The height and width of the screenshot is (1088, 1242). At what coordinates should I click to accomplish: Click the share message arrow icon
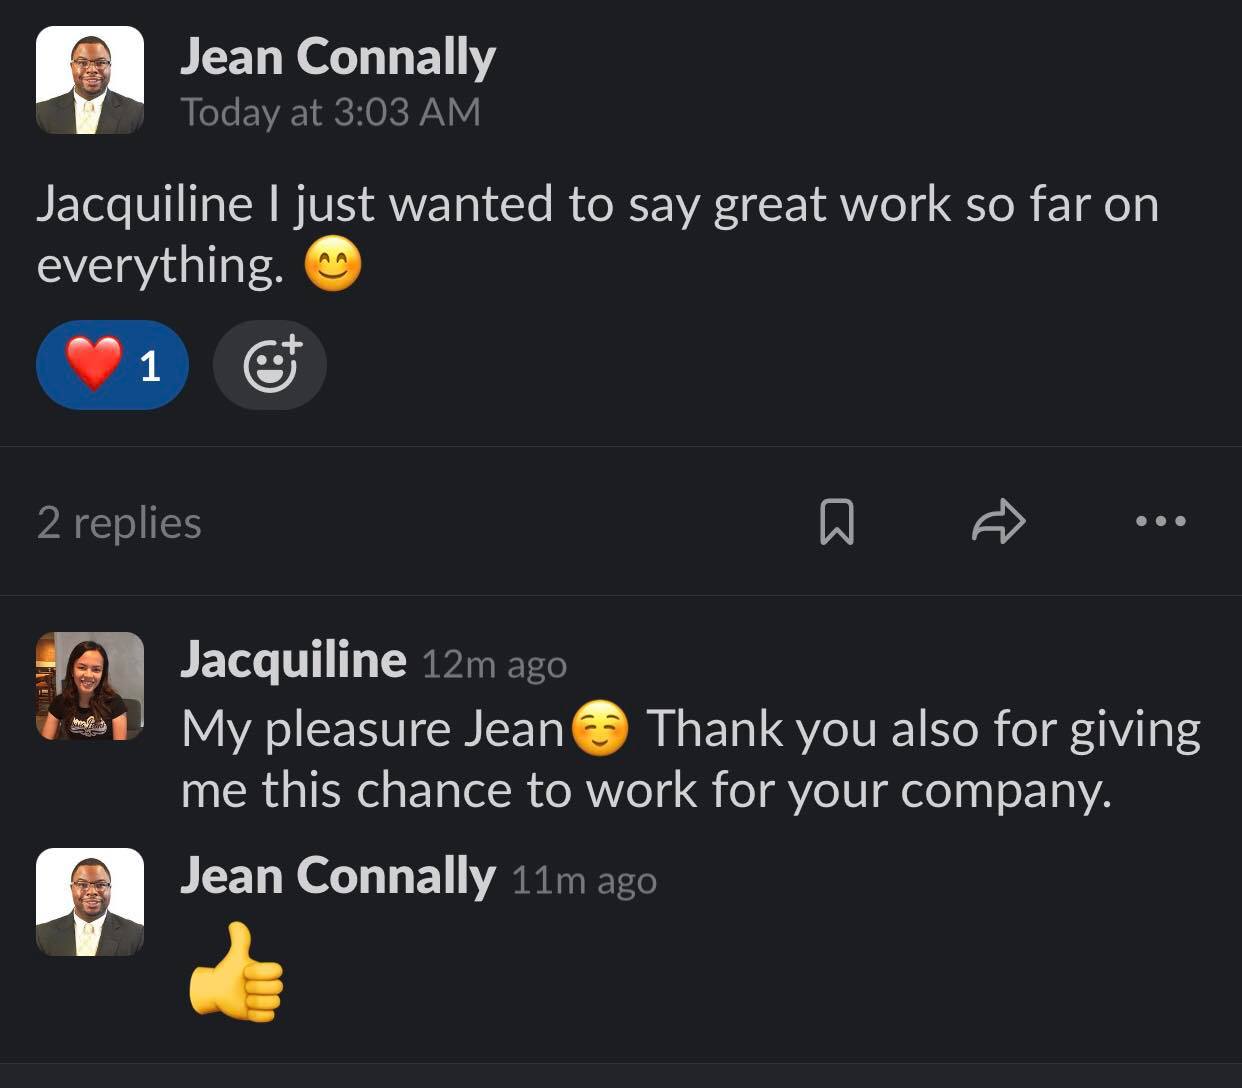tap(998, 522)
